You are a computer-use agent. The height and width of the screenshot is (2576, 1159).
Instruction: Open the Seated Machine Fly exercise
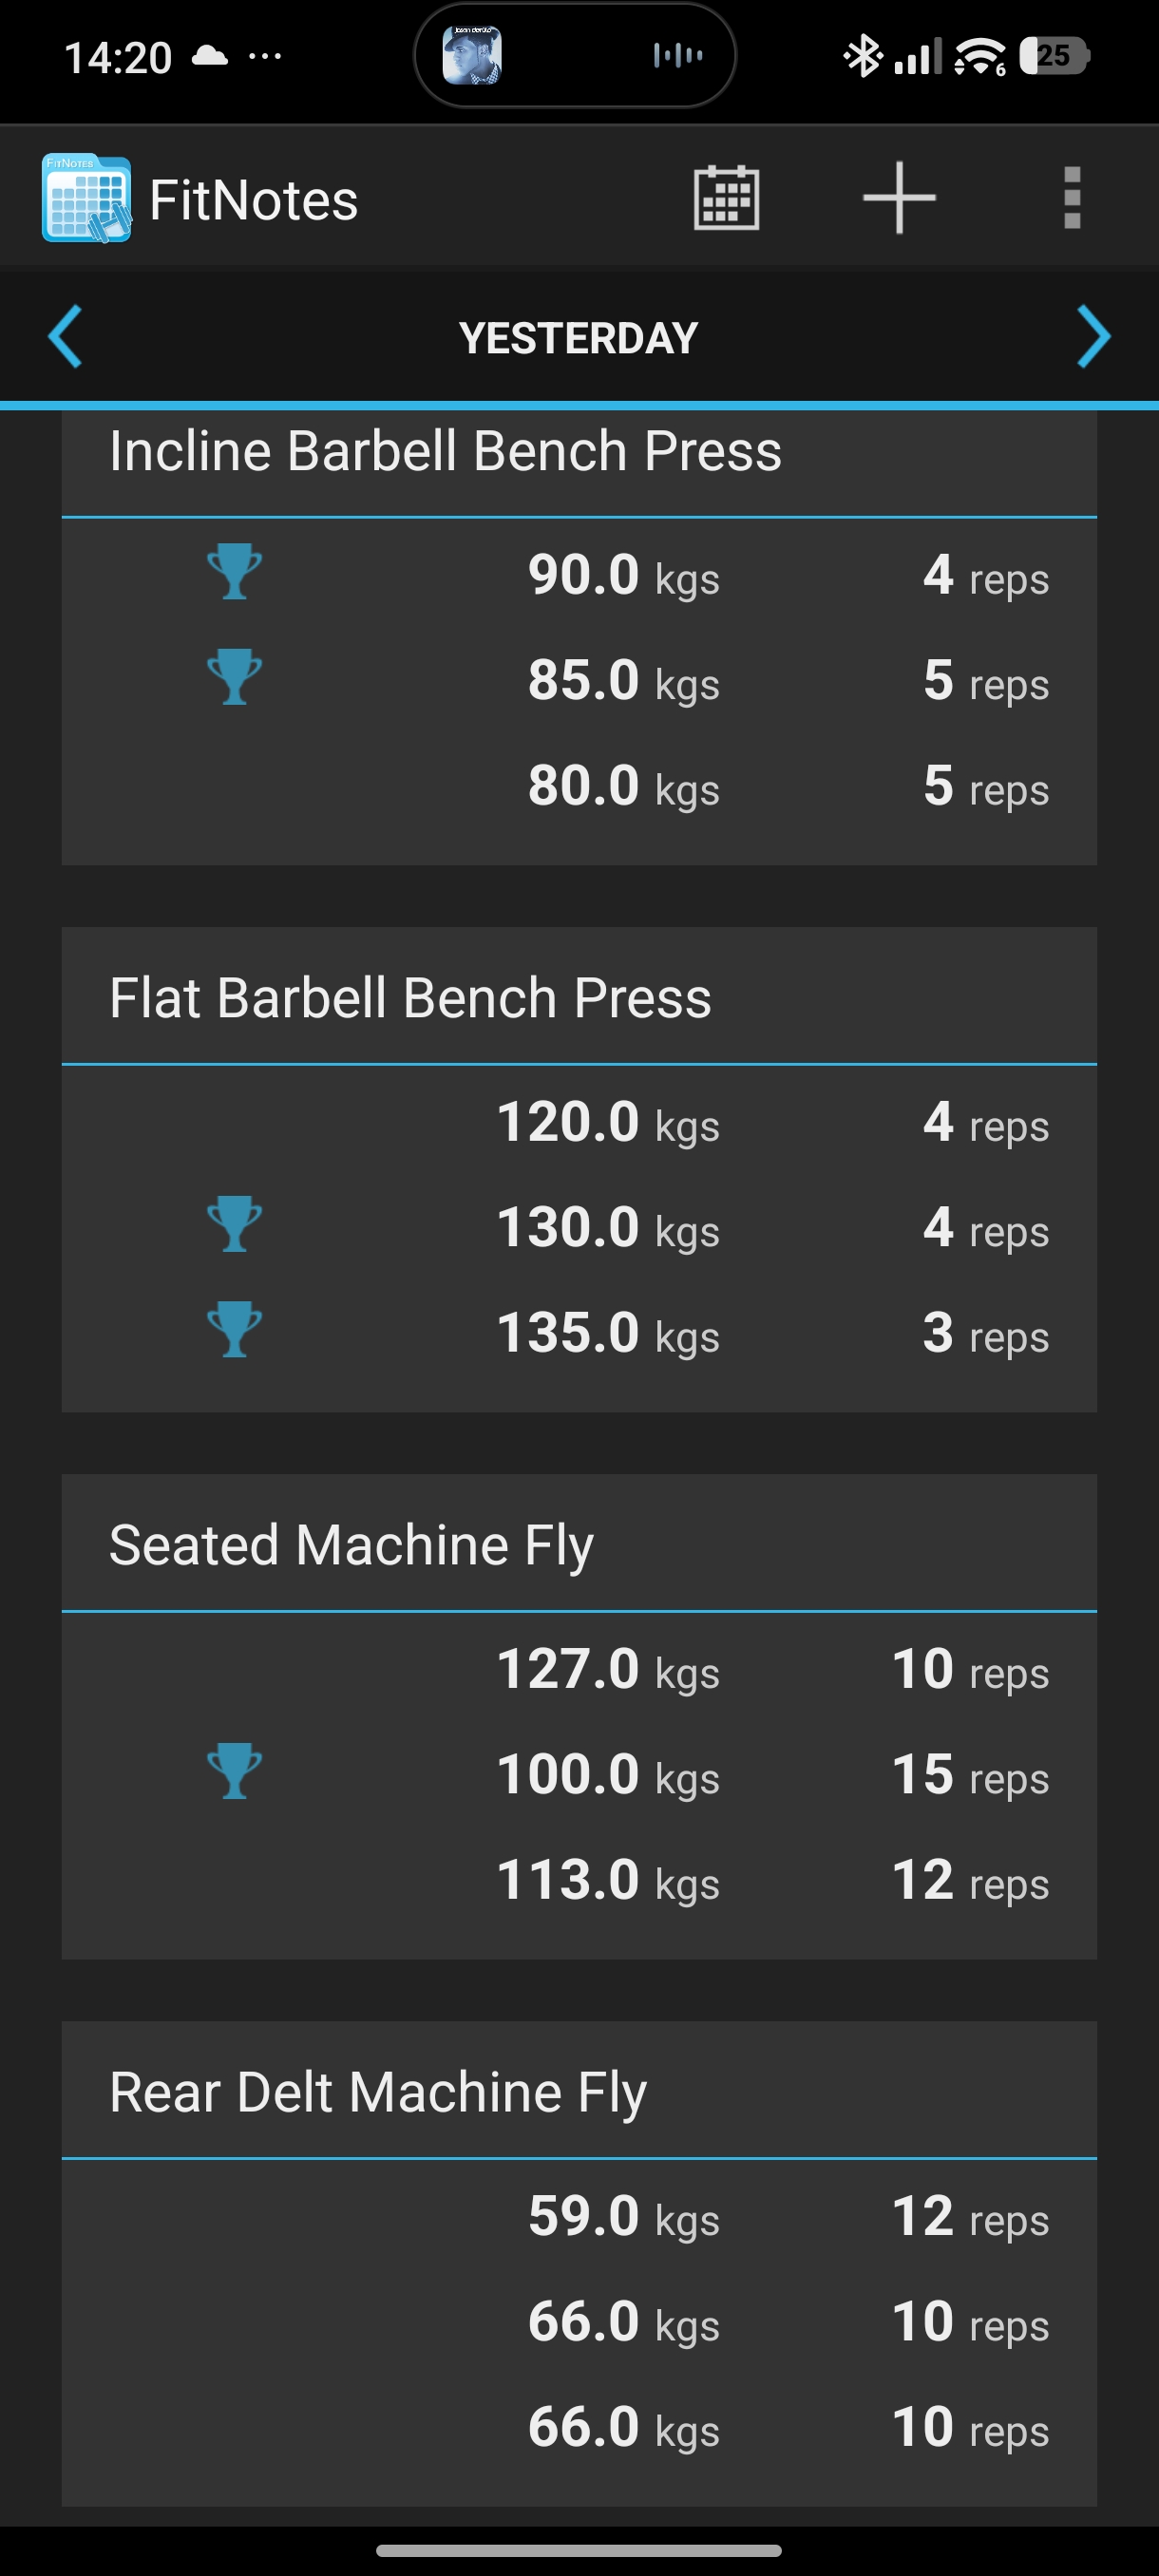[351, 1545]
